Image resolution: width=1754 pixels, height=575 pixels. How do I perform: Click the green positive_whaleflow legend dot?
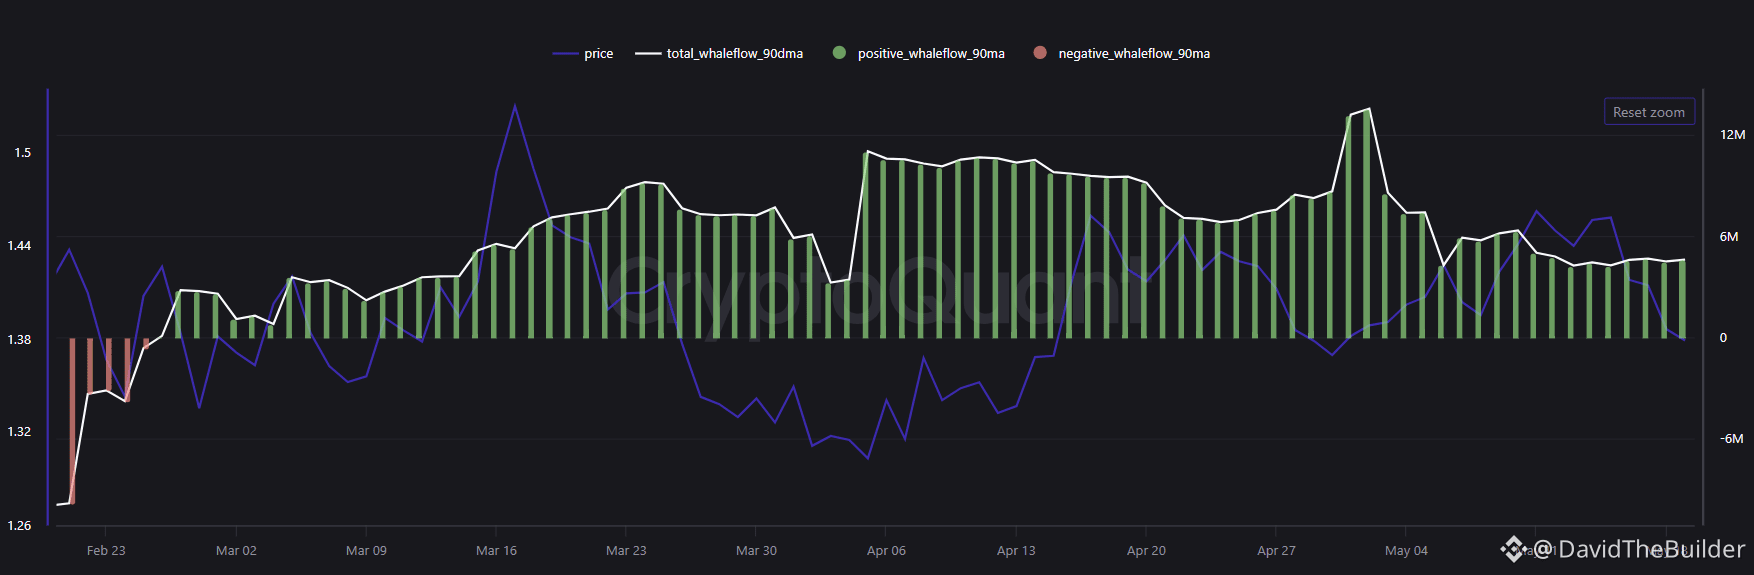pyautogui.click(x=839, y=53)
